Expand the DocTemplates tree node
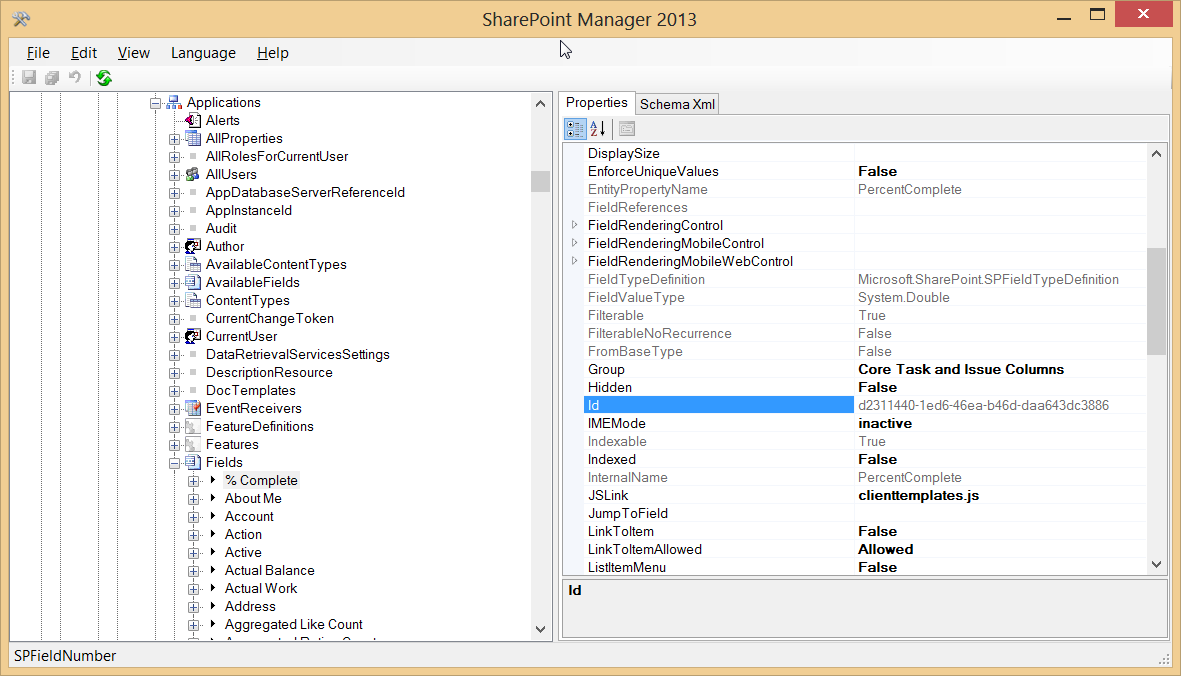The height and width of the screenshot is (676, 1181). [174, 391]
